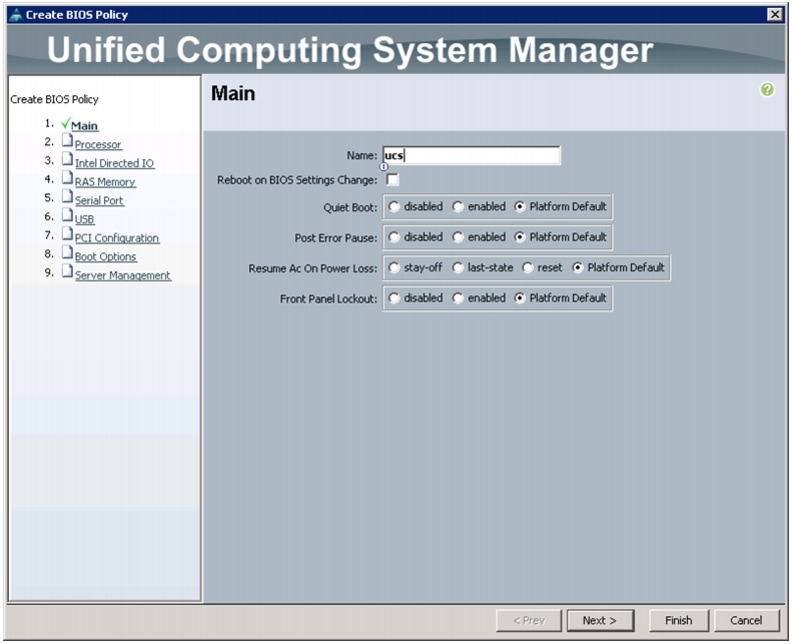Click into the Name input field
Screen dimensions: 793x644
tap(471, 155)
